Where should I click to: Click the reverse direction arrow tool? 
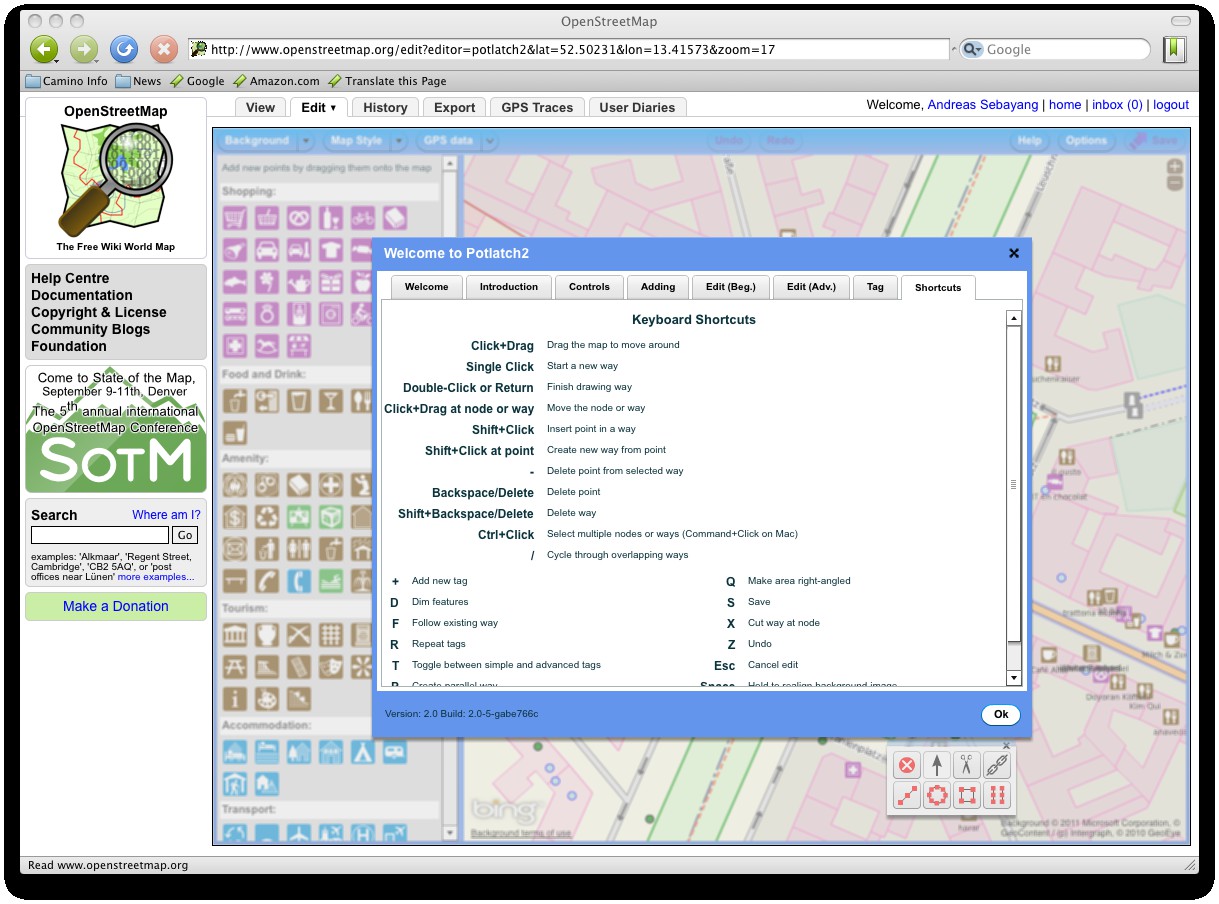937,766
